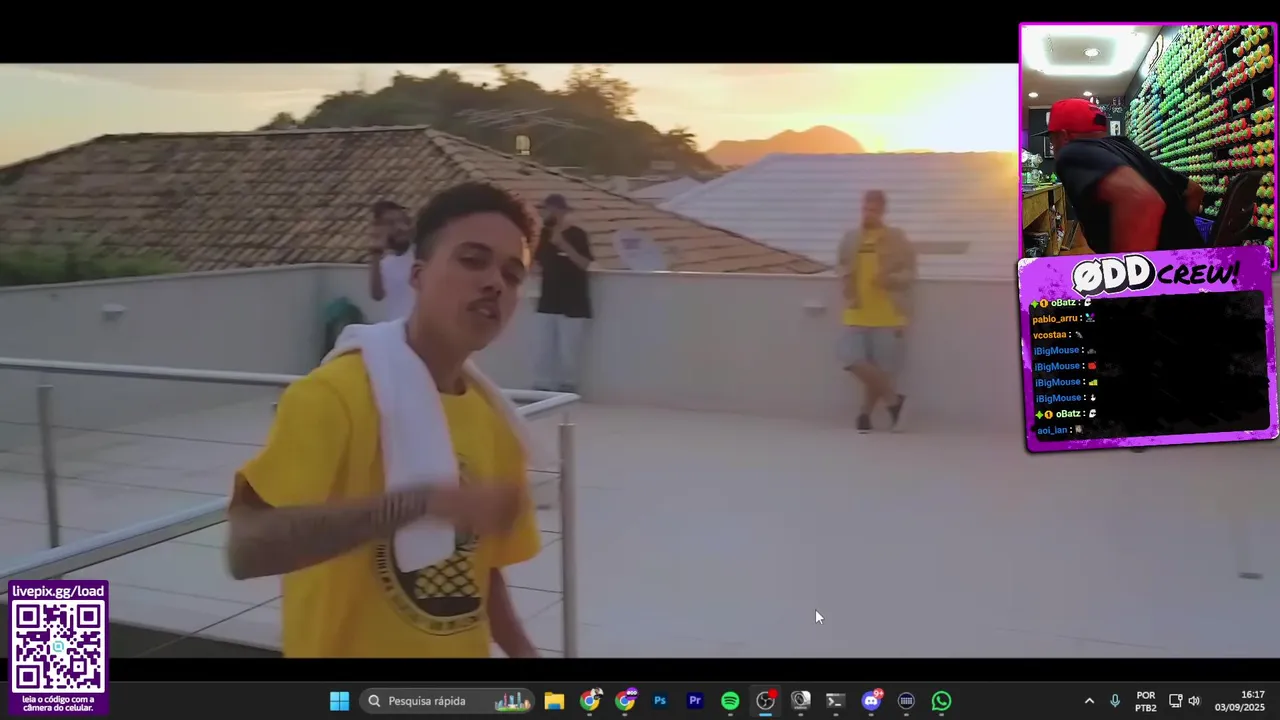
Task: Click pablo_arru in the chat overlay
Action: pos(1055,318)
